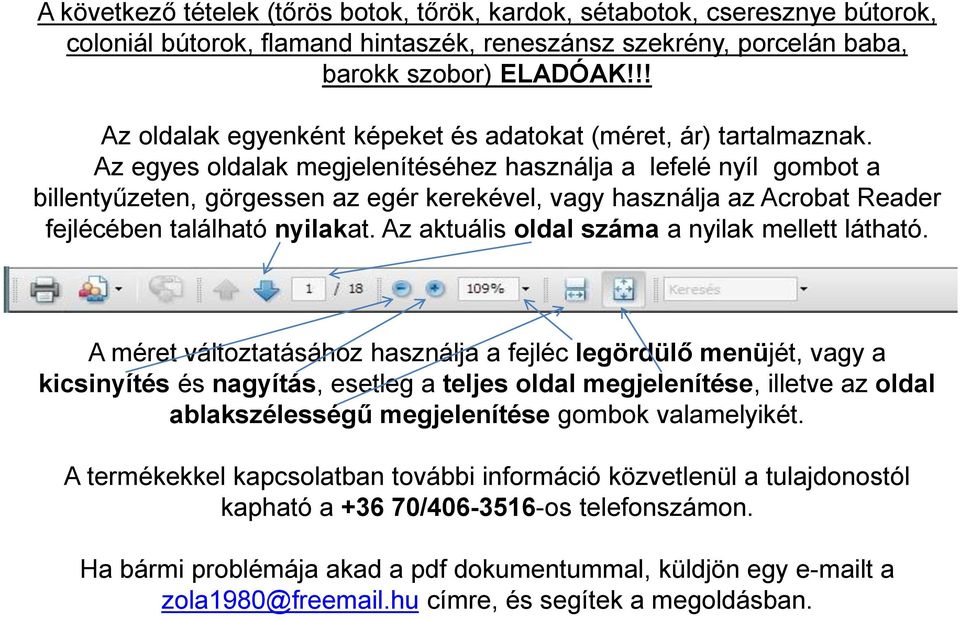
Task: Click the bold word ELADÓAK!!!
Action: [x=576, y=74]
